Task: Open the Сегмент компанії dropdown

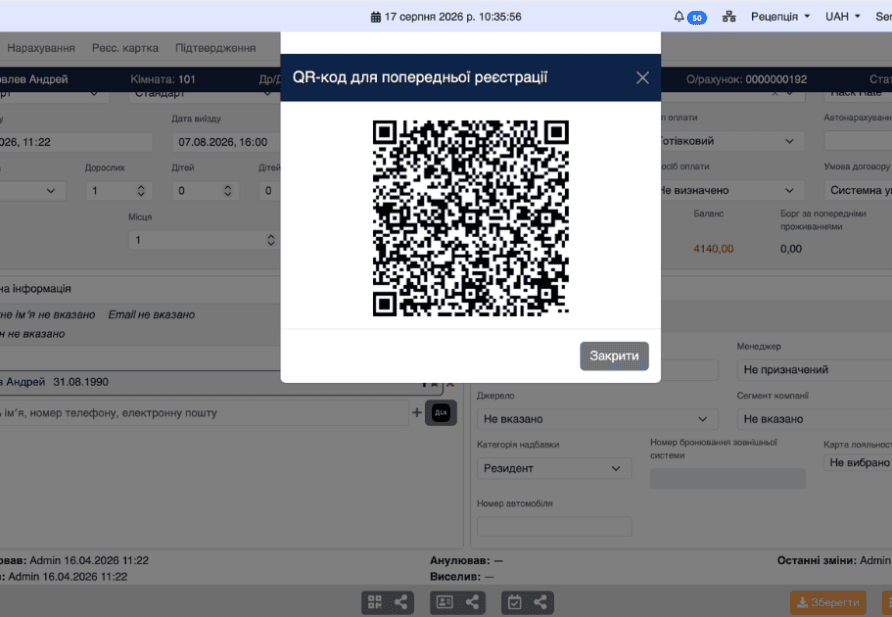Action: tap(814, 419)
